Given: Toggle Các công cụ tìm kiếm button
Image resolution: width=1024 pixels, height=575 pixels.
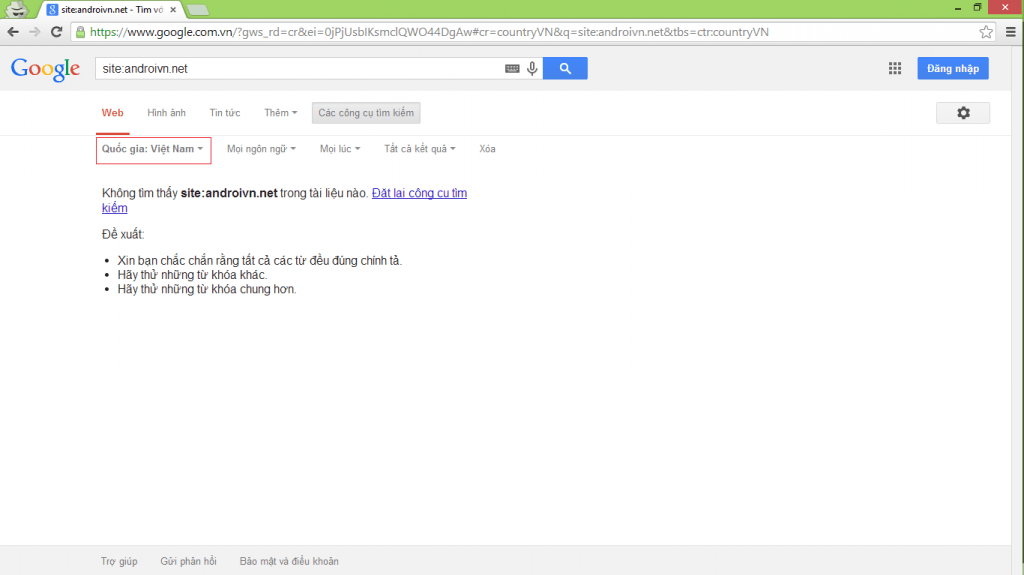Looking at the screenshot, I should pyautogui.click(x=366, y=113).
